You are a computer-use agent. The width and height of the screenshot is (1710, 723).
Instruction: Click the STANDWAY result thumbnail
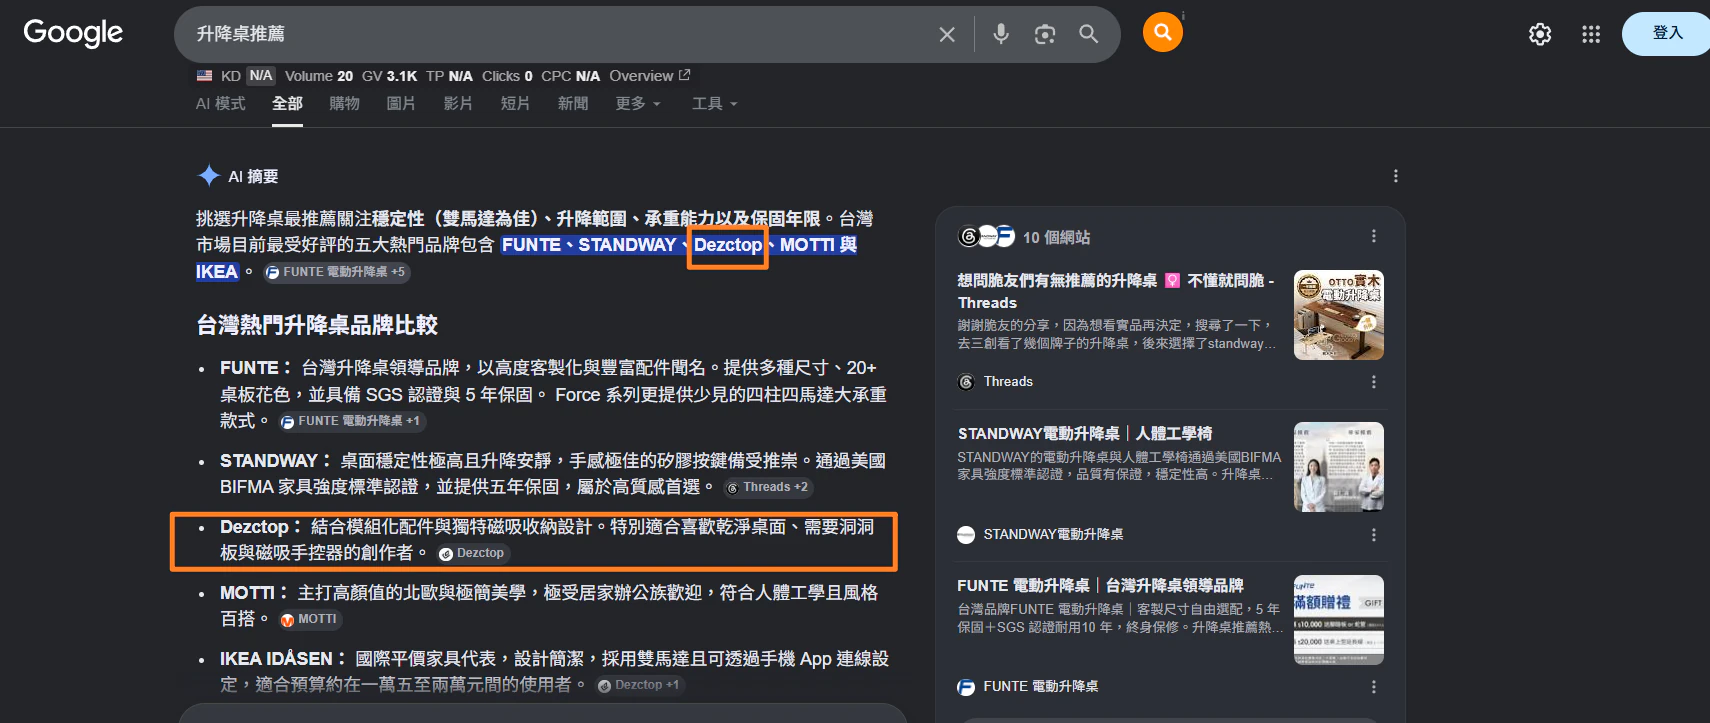coord(1339,467)
